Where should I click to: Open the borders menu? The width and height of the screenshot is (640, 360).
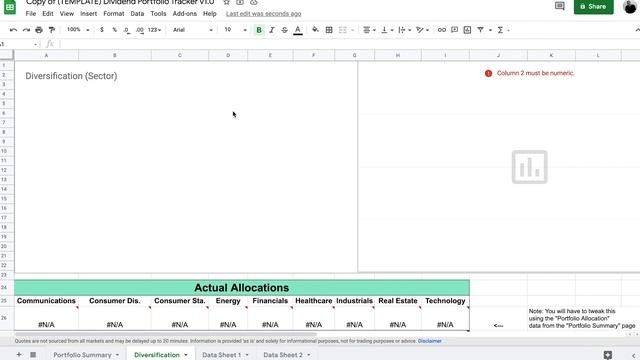(329, 30)
